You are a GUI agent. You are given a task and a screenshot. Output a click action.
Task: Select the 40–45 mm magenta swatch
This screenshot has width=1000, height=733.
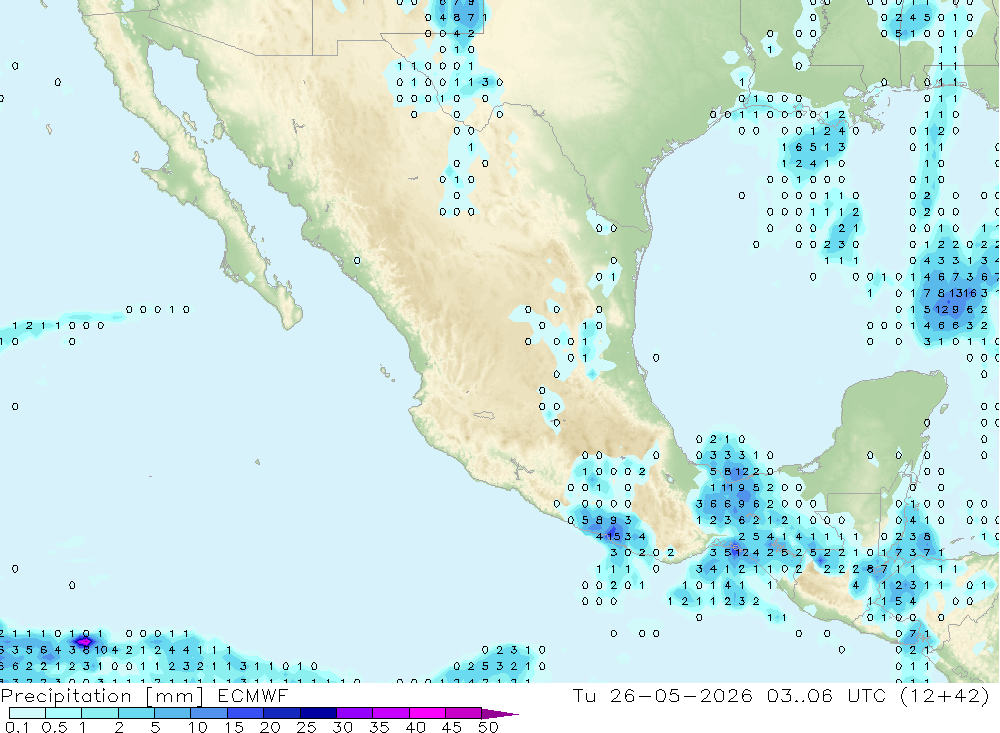click(x=427, y=713)
